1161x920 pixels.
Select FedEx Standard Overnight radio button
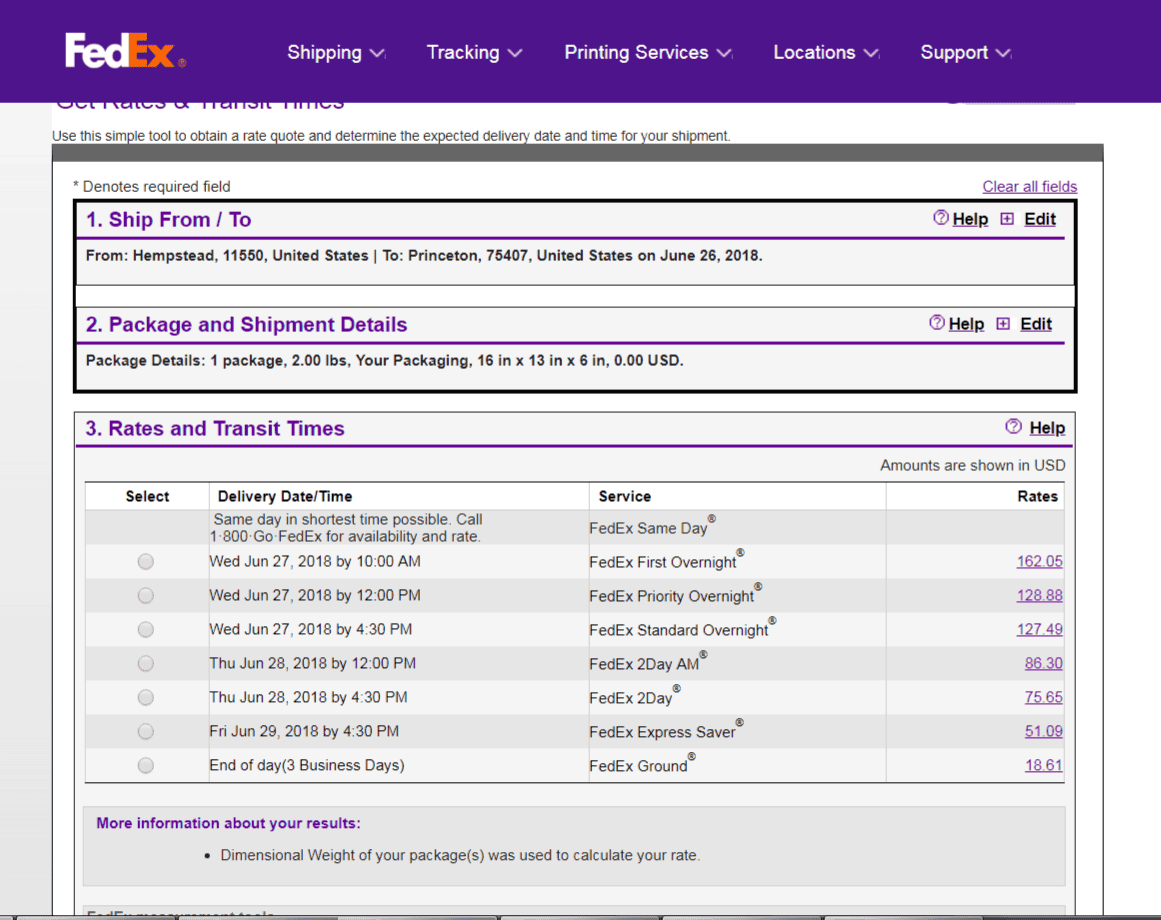[146, 630]
